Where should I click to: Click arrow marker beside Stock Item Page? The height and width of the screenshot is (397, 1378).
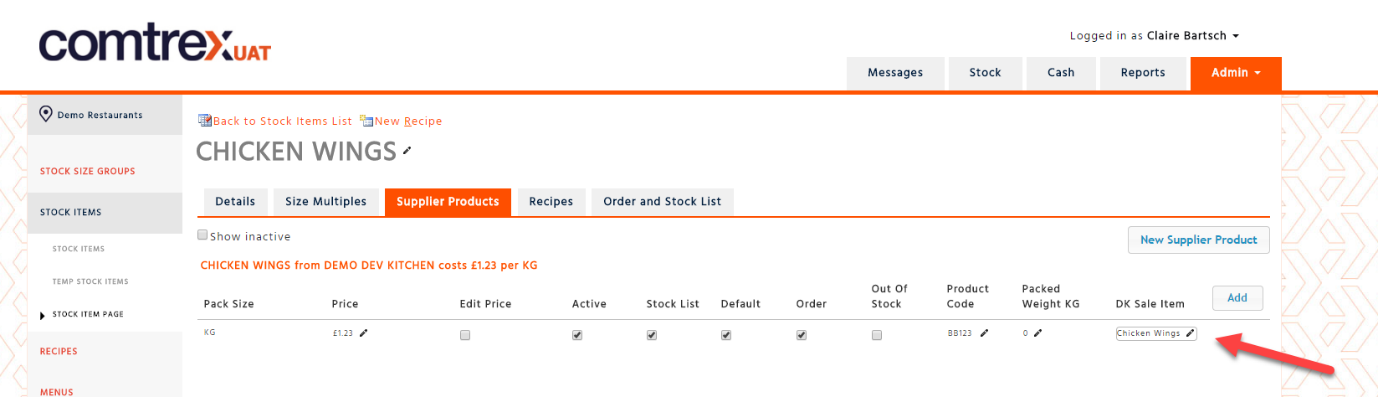pos(42,315)
